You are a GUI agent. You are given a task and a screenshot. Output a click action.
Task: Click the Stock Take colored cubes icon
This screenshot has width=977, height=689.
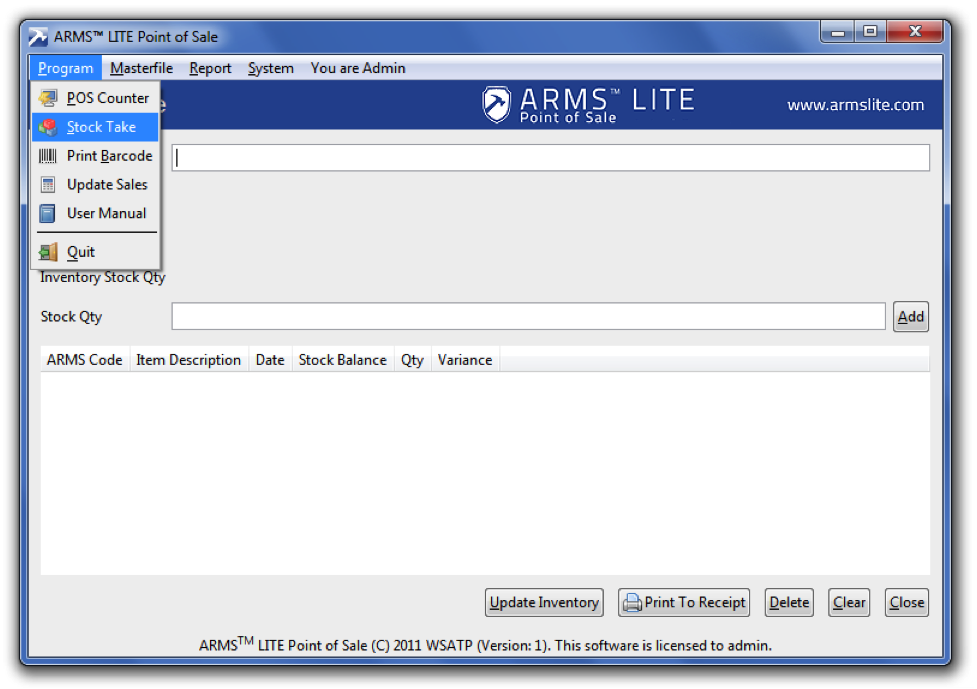pyautogui.click(x=48, y=127)
